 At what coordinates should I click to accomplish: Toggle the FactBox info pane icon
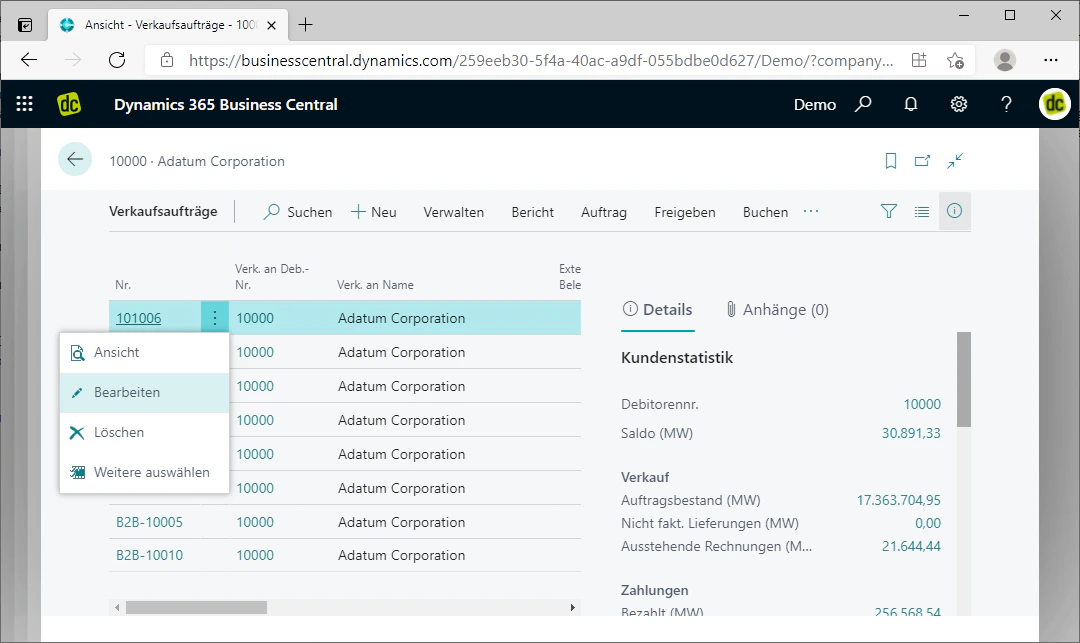955,211
